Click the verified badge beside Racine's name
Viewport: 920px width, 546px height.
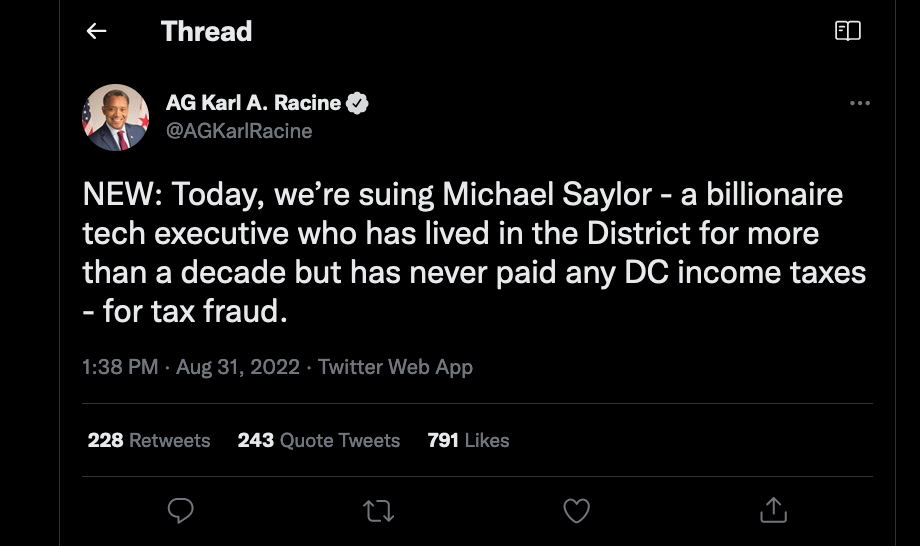(357, 103)
